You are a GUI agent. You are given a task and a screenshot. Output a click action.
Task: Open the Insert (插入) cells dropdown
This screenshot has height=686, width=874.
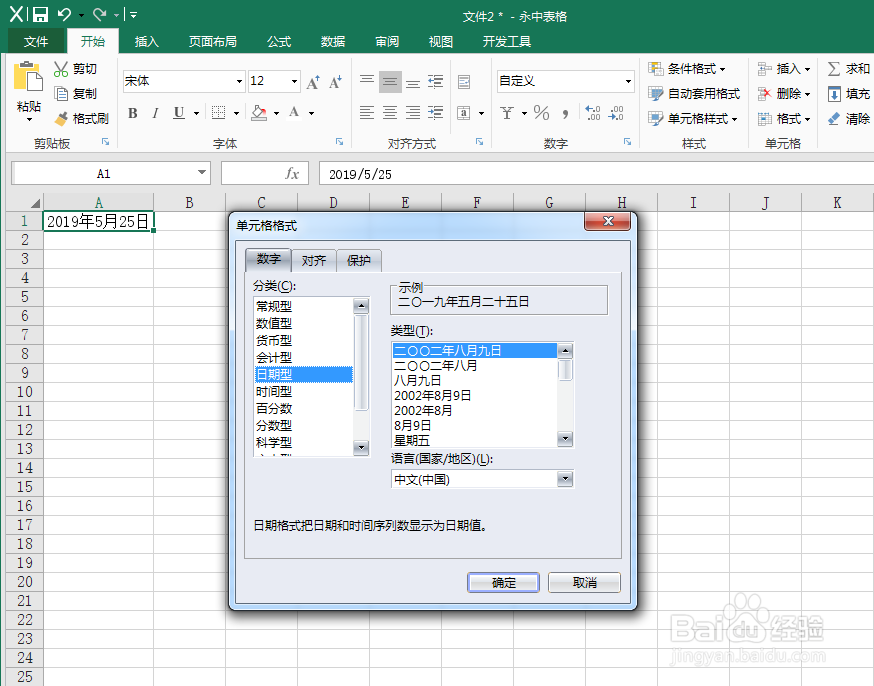783,69
